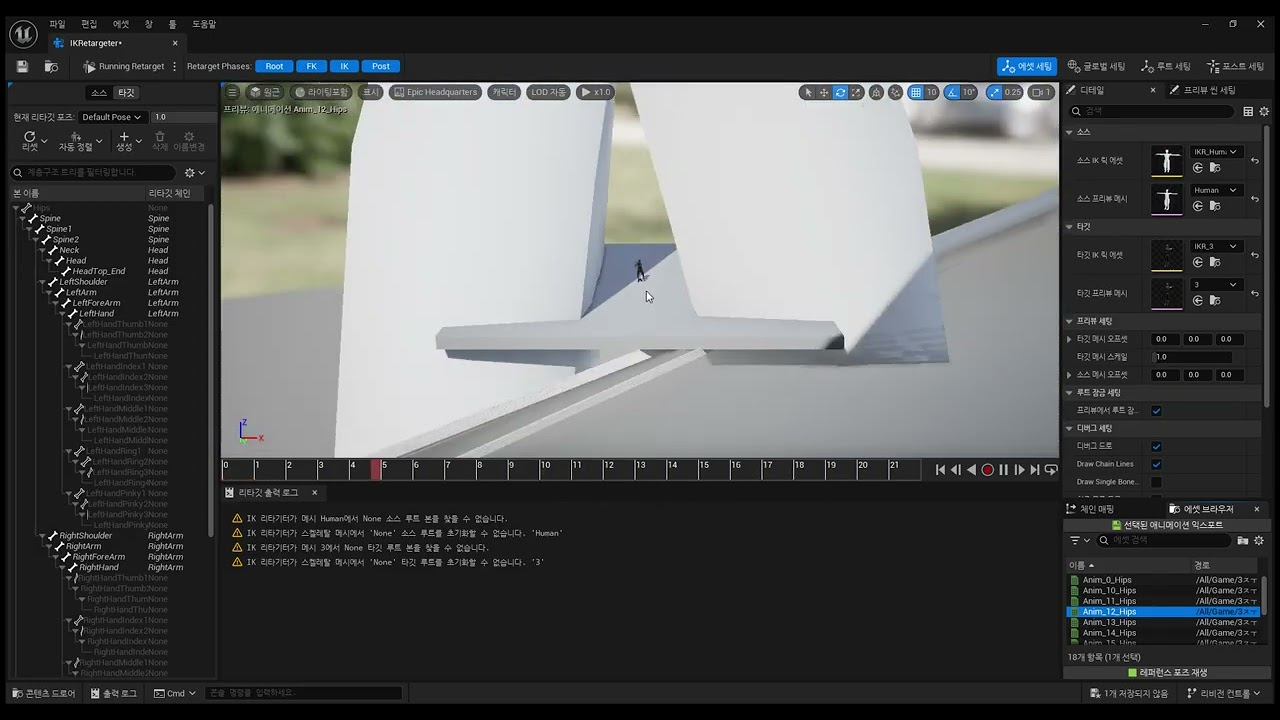Image resolution: width=1280 pixels, height=720 pixels.
Task: Click the Post retarget phase button
Action: (380, 66)
